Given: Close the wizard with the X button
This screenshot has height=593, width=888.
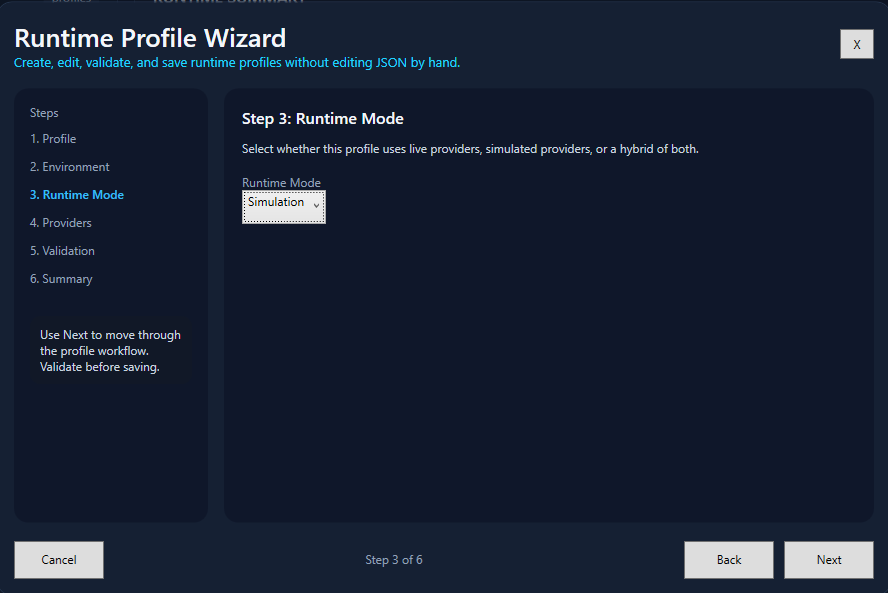Looking at the screenshot, I should [x=856, y=44].
